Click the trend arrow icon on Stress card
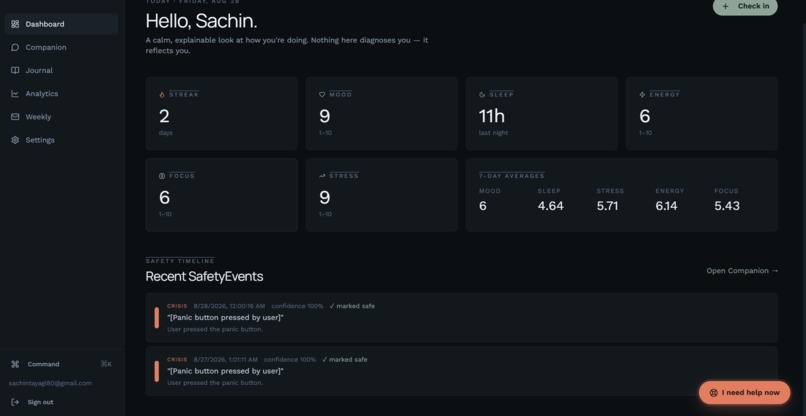Image resolution: width=806 pixels, height=416 pixels. [322, 176]
